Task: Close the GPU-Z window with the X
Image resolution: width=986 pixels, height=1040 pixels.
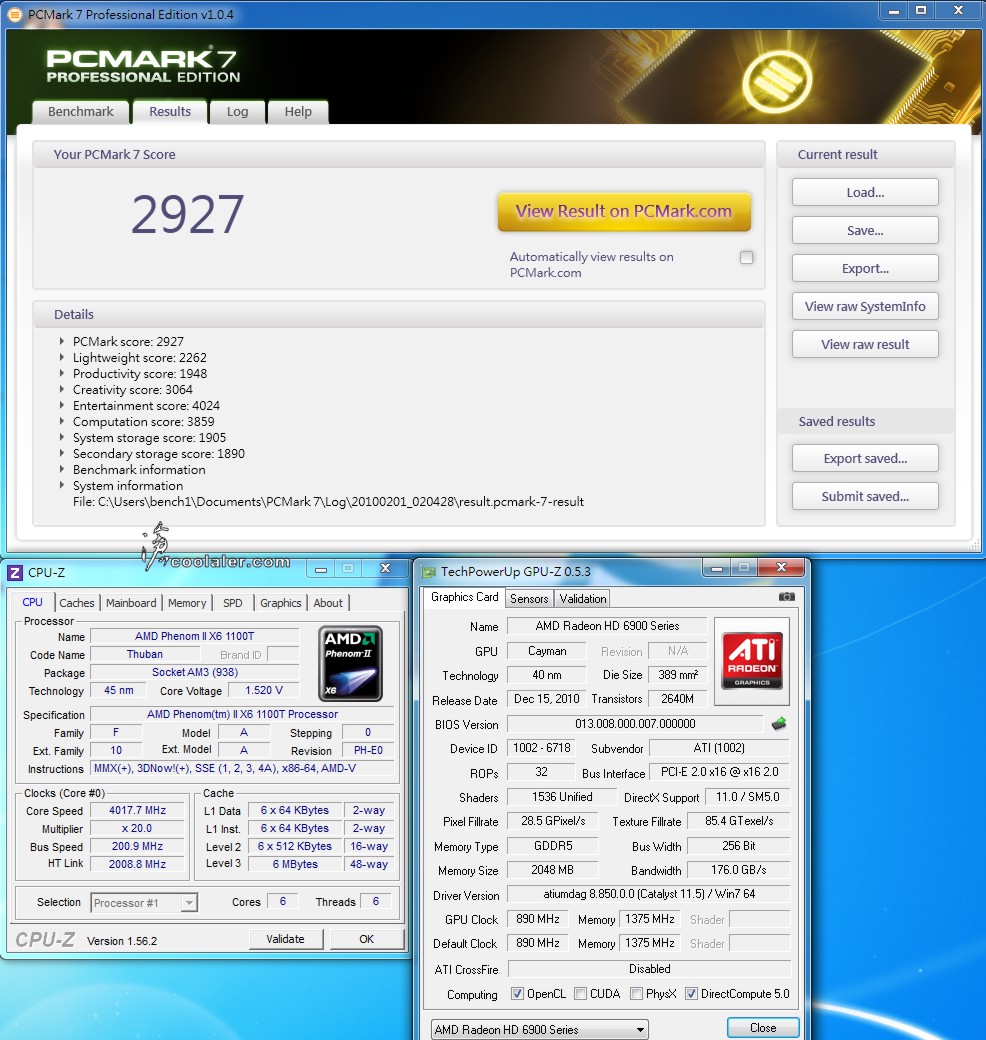Action: click(x=781, y=568)
